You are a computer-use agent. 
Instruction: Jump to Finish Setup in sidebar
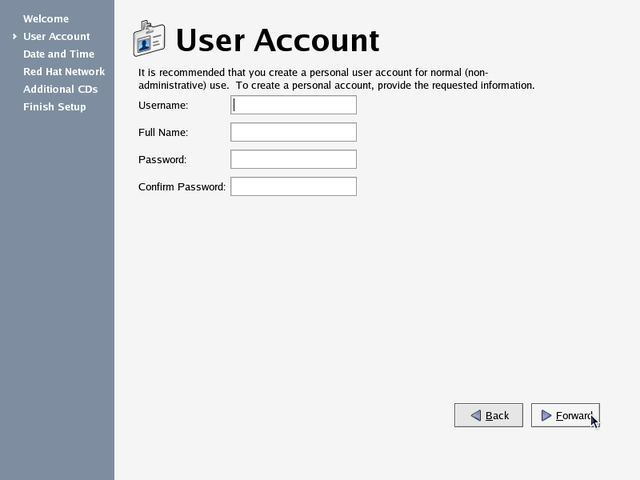pos(55,107)
